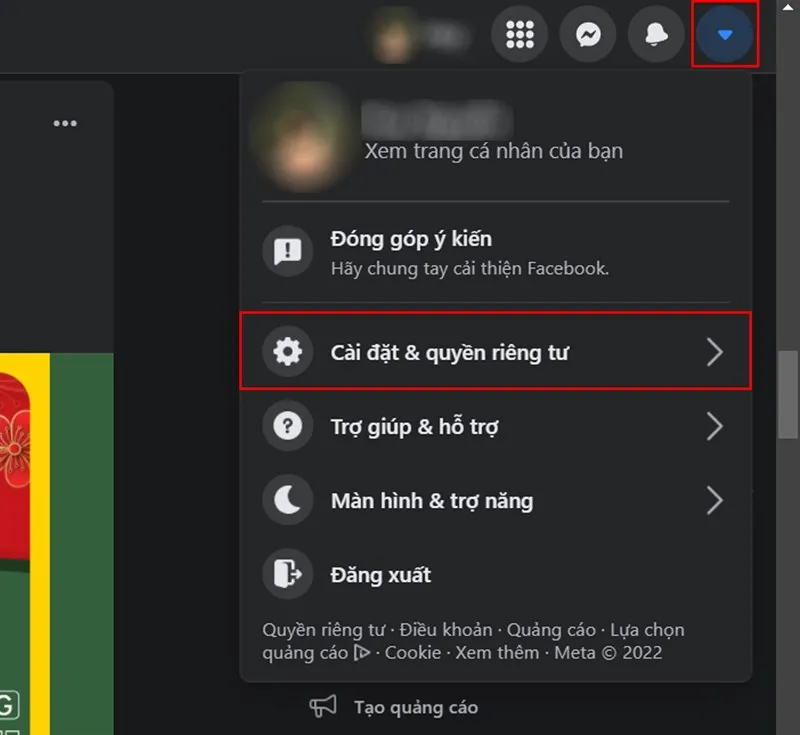Click the megaphone icon next to Tạo quảng cáo
This screenshot has height=735, width=800.
click(x=322, y=707)
